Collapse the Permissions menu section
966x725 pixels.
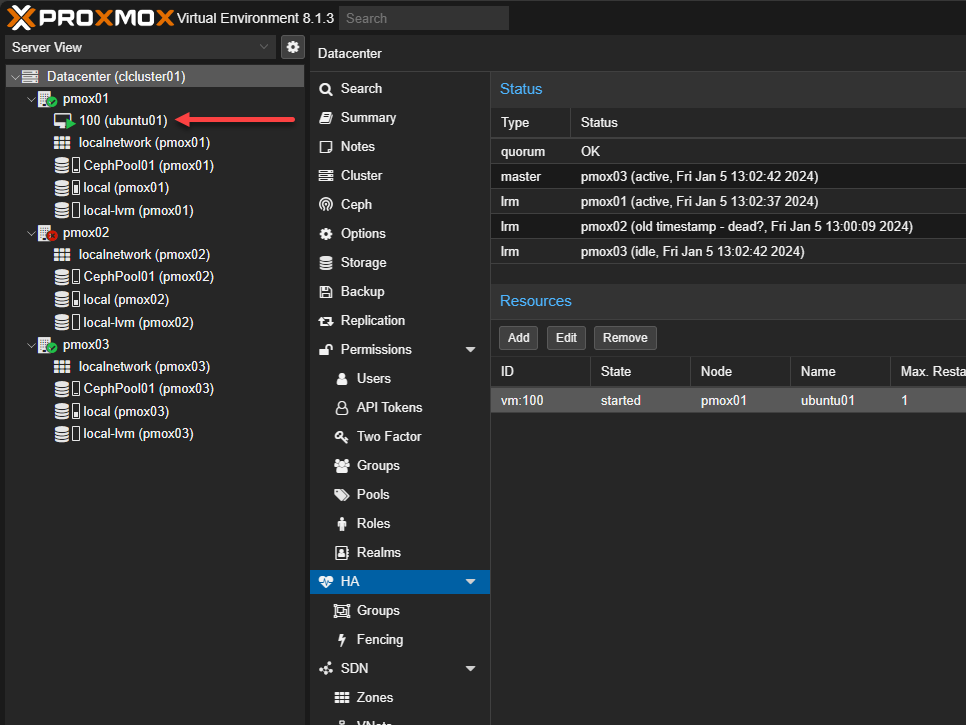coord(470,350)
